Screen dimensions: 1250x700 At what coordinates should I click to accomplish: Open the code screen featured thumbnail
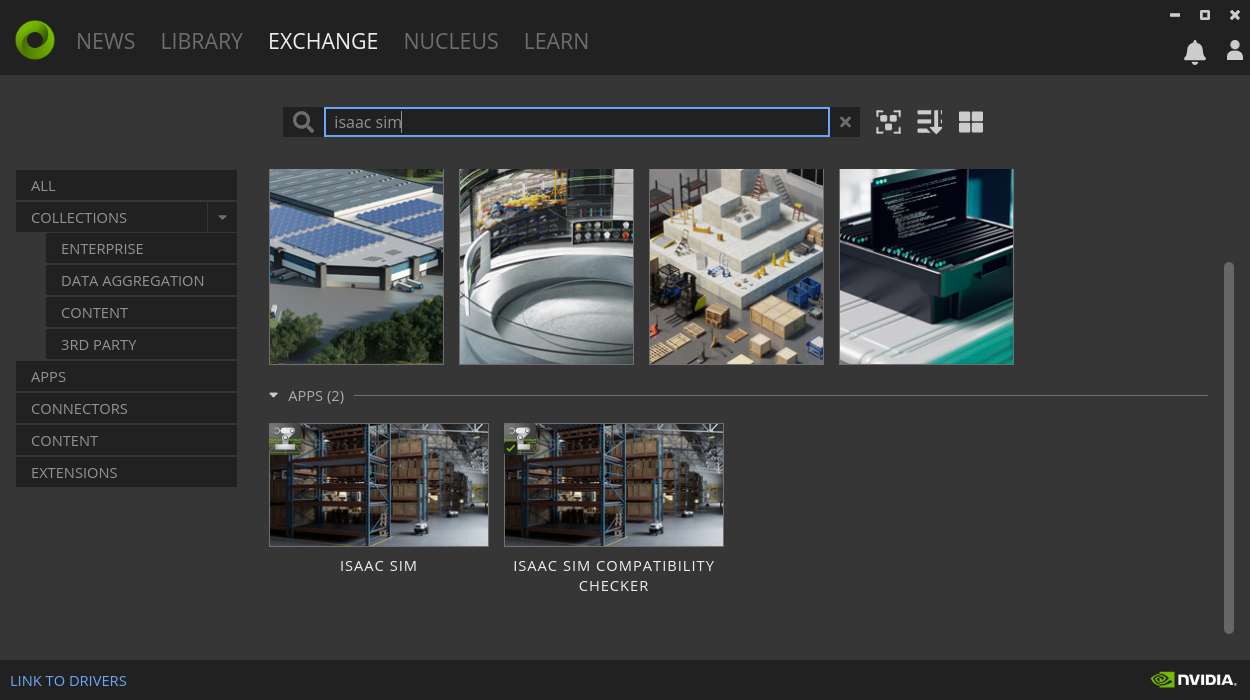point(926,266)
